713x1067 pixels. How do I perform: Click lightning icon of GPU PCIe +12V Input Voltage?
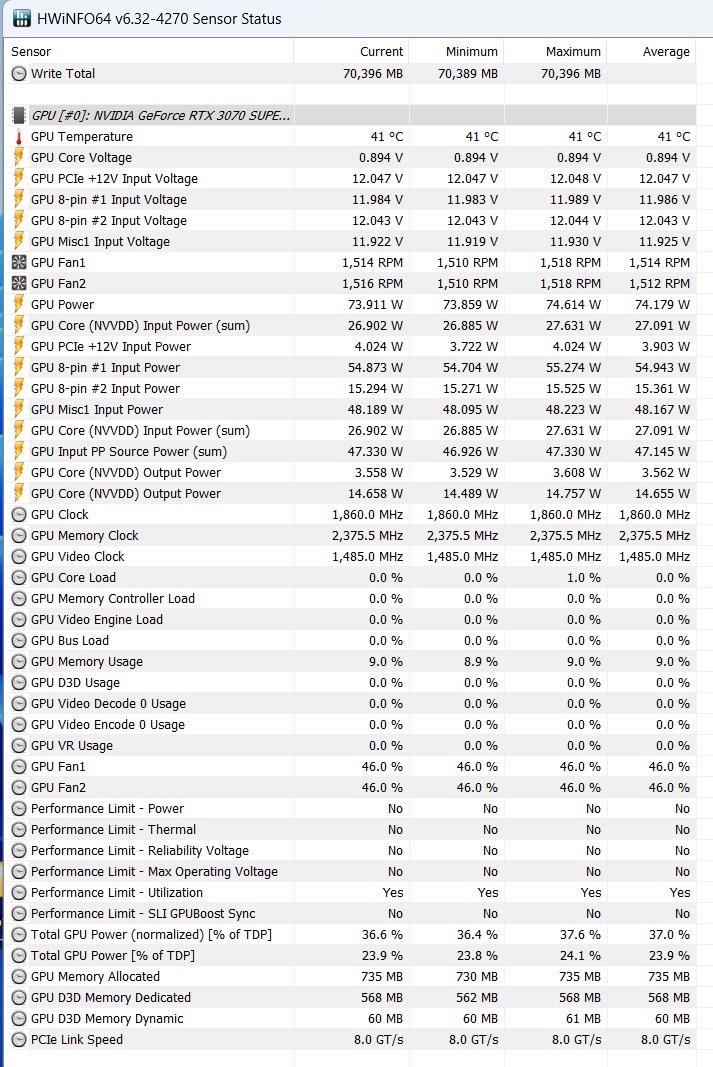19,179
